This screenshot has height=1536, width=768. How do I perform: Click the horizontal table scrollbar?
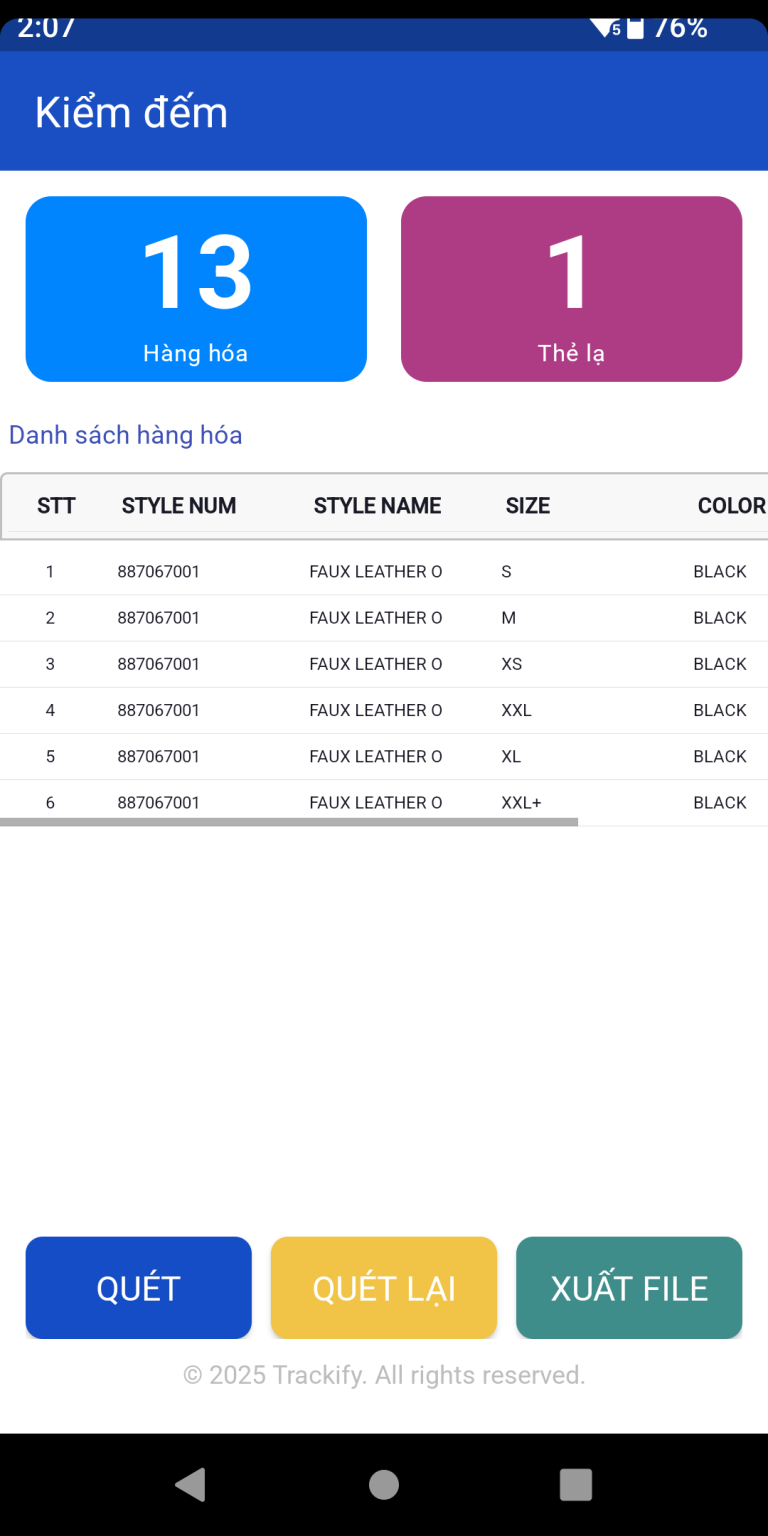tap(289, 822)
